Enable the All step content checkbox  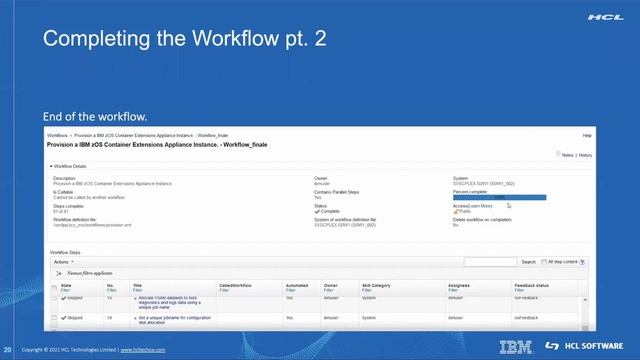[544, 262]
